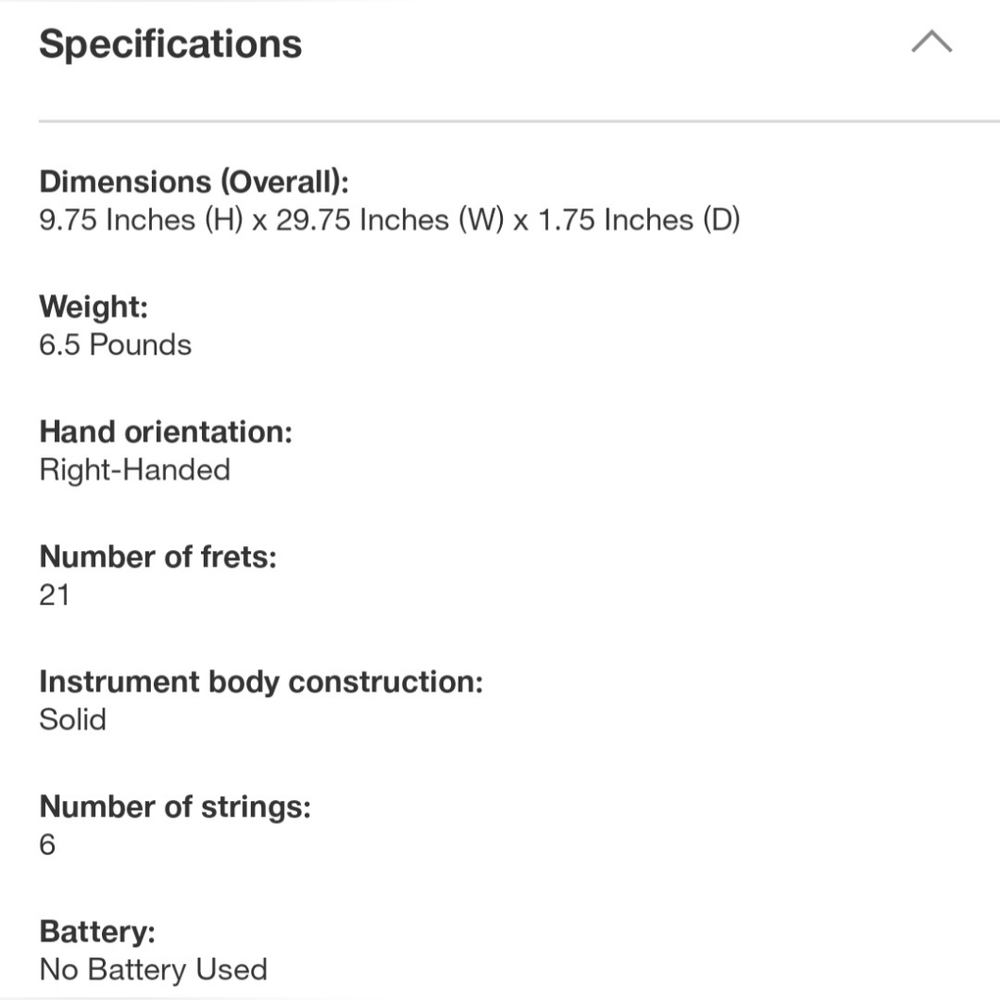Click the Hand orientation label
This screenshot has width=1000, height=1000.
pos(166,432)
